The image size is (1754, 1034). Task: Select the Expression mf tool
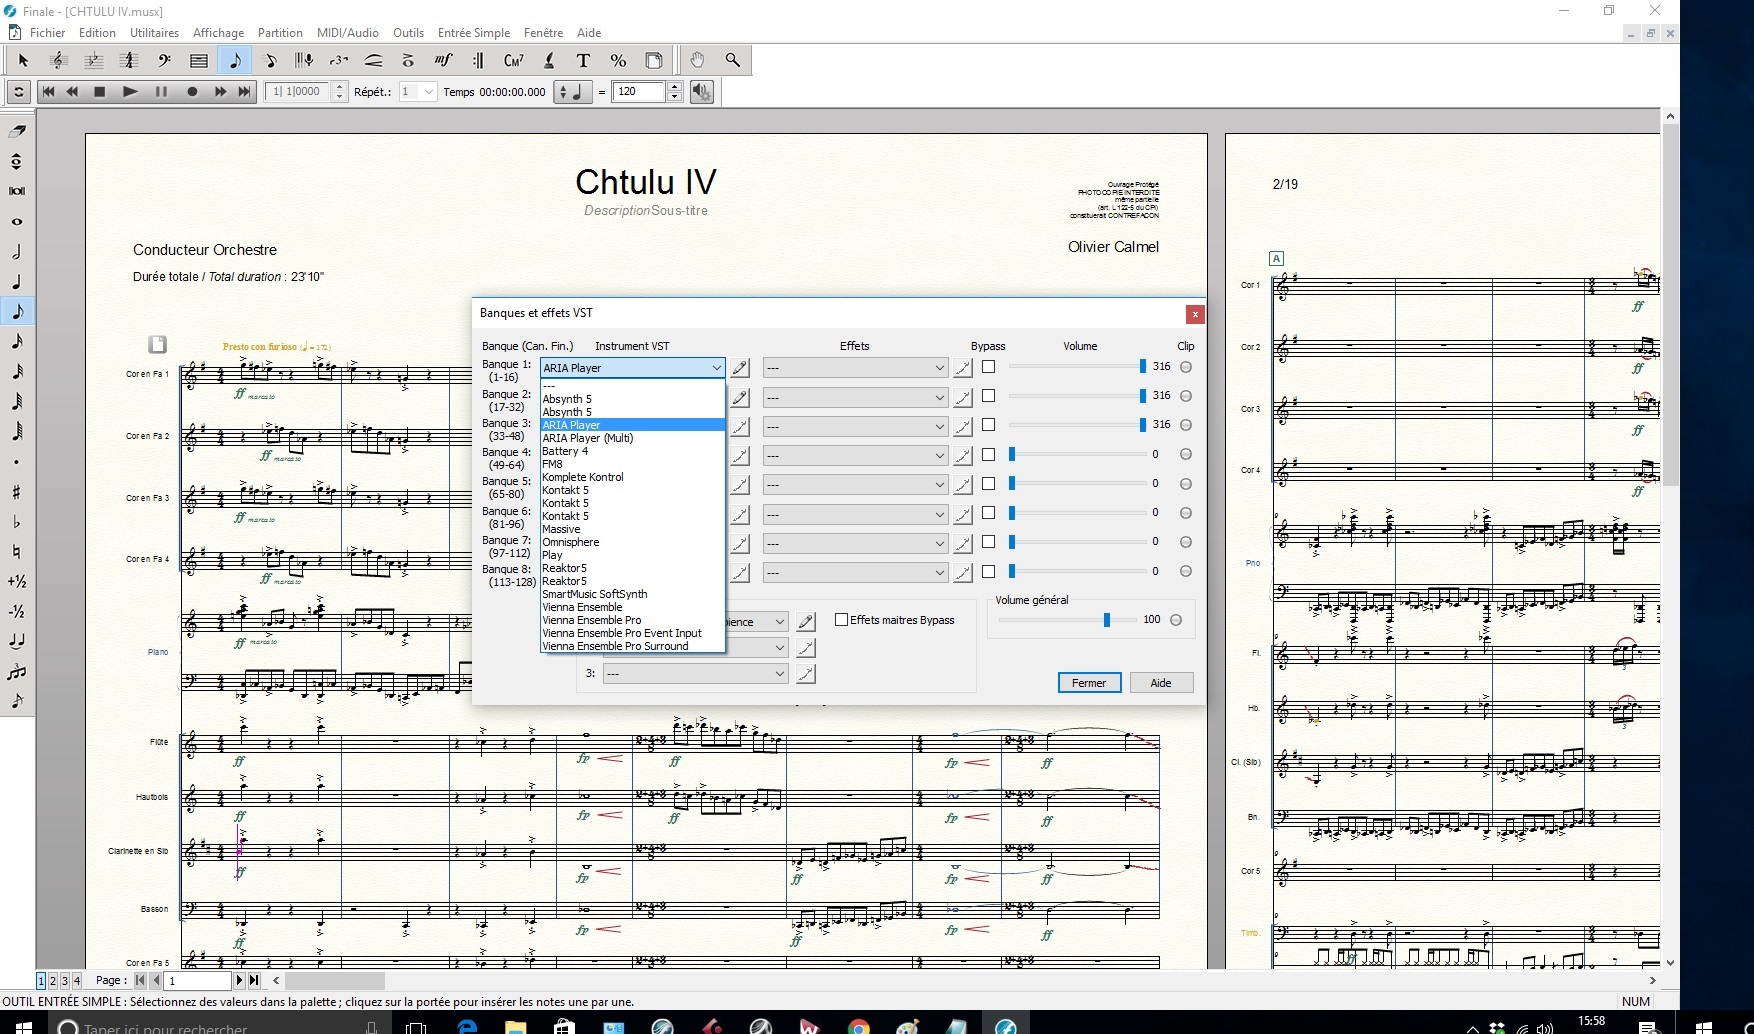(x=443, y=60)
